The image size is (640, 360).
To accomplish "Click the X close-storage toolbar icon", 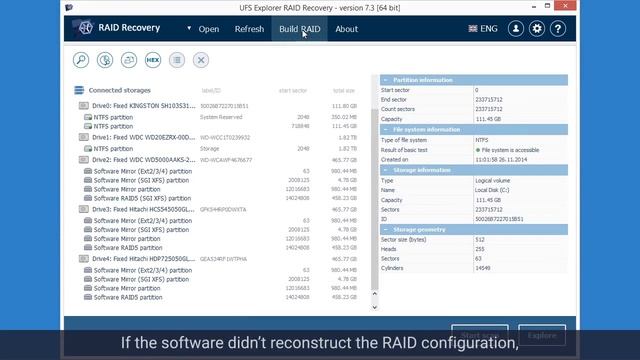I will click(x=201, y=60).
